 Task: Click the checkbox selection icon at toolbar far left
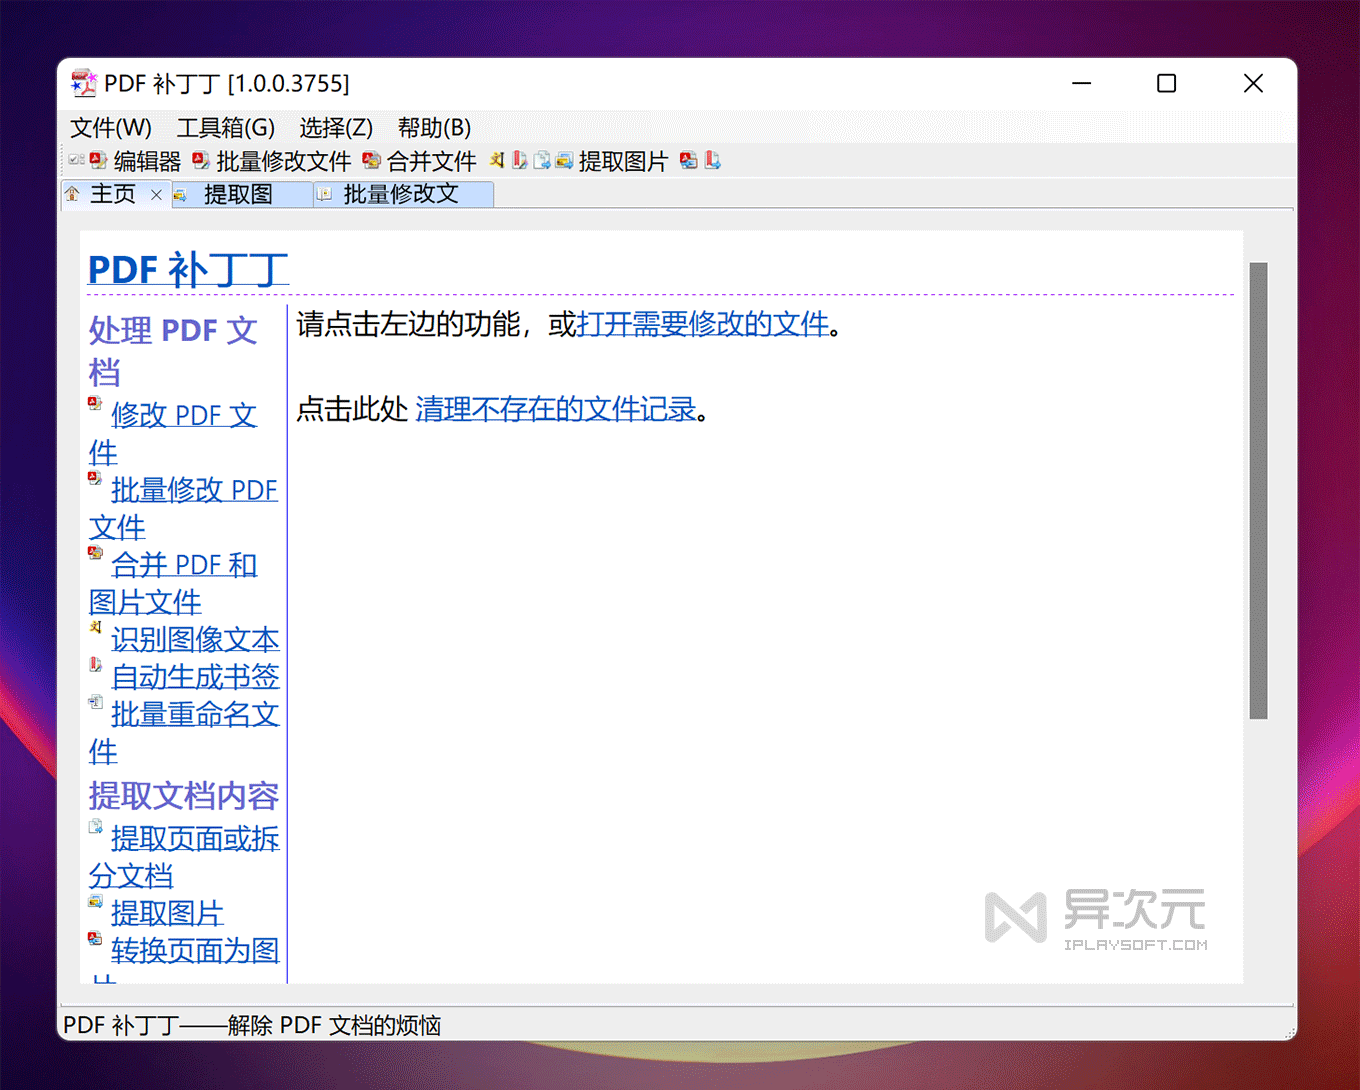[75, 160]
